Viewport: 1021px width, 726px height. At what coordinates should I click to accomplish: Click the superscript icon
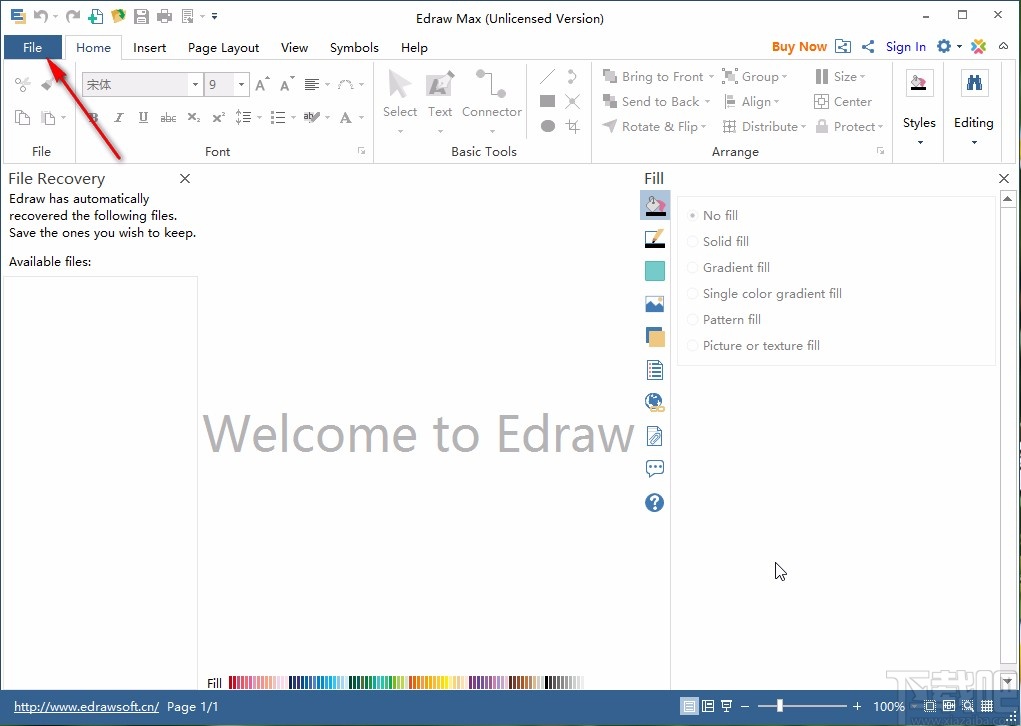[219, 118]
